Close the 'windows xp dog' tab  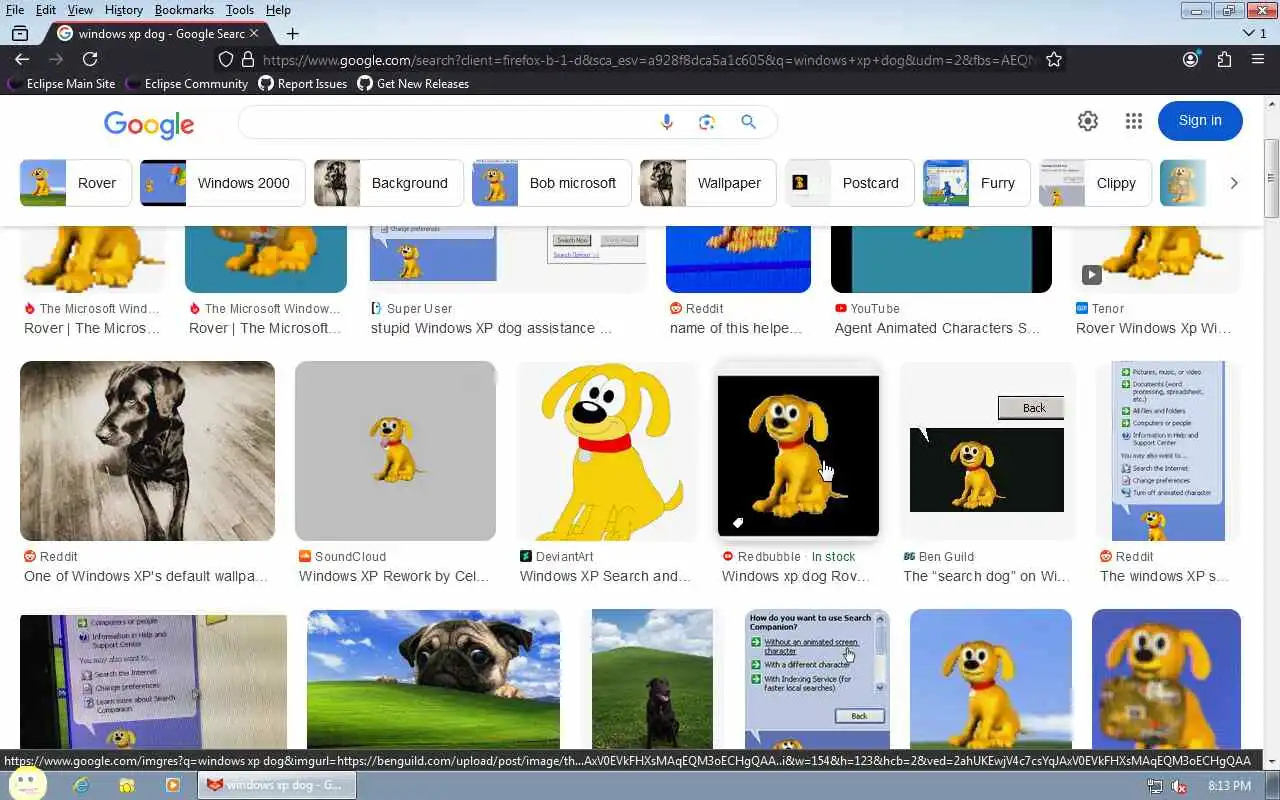click(x=254, y=33)
